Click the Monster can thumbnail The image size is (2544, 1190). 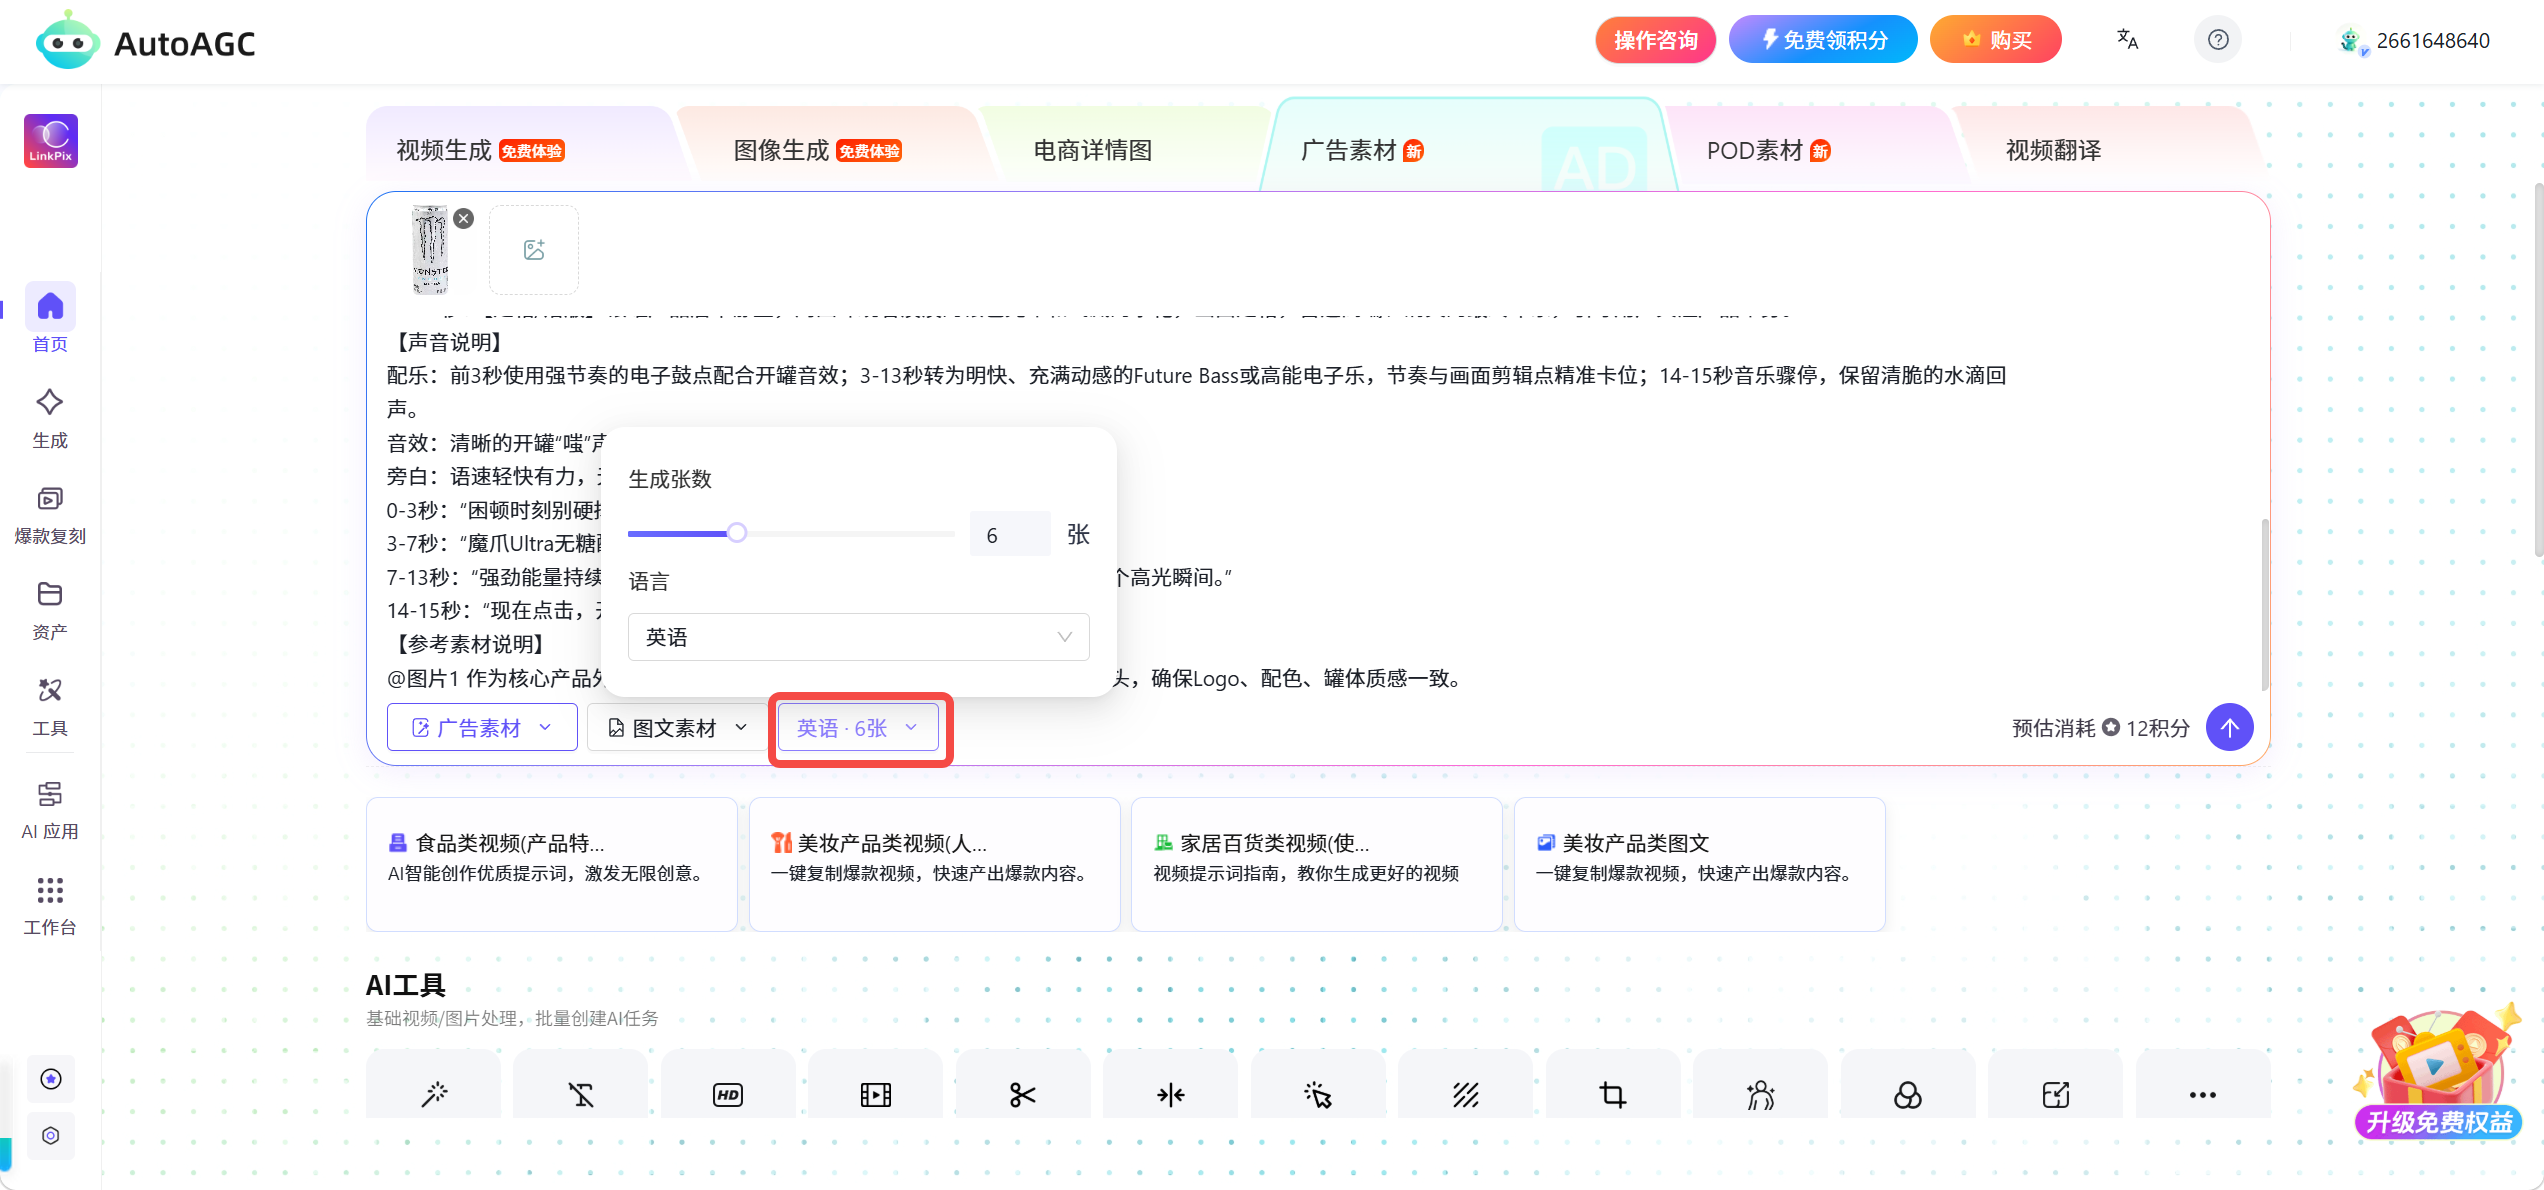[x=431, y=250]
